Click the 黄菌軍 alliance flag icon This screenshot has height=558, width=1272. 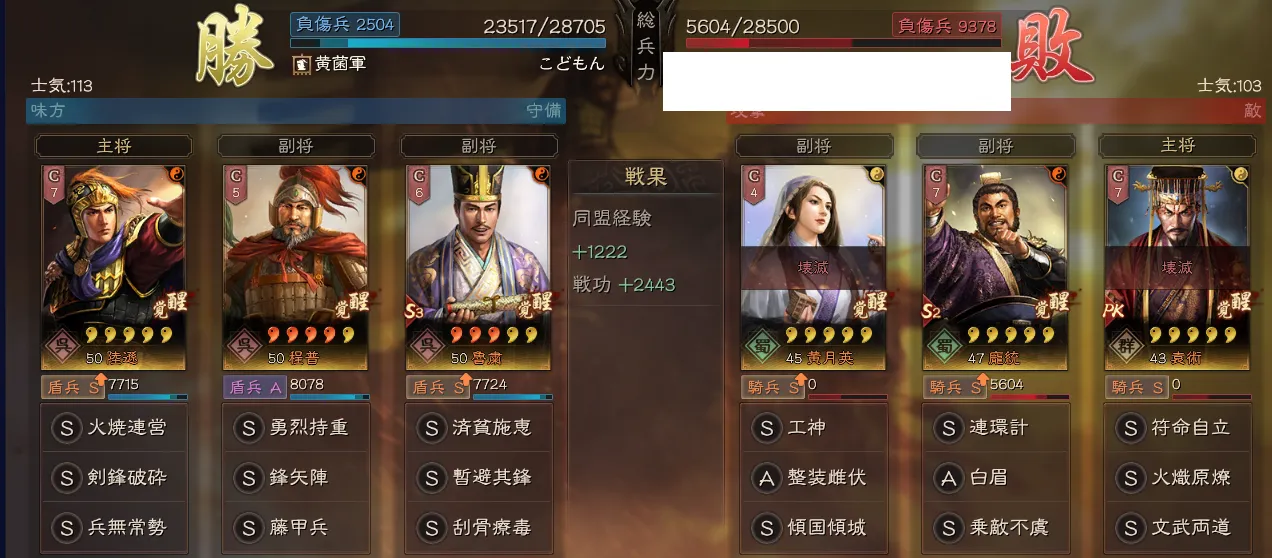tap(301, 64)
